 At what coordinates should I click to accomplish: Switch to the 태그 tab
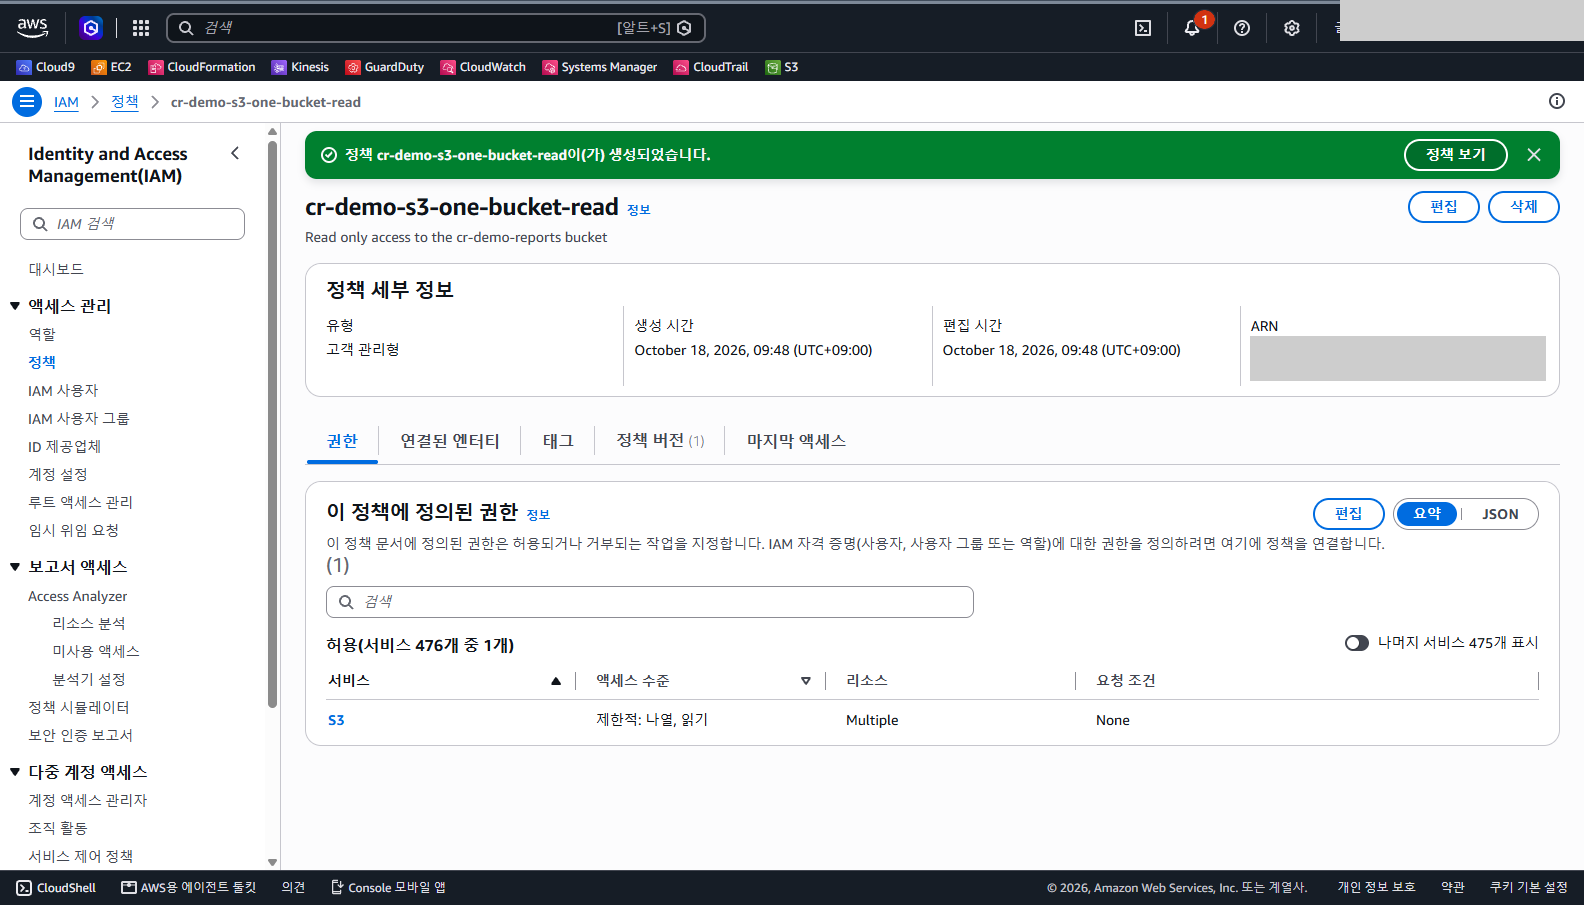pos(558,441)
